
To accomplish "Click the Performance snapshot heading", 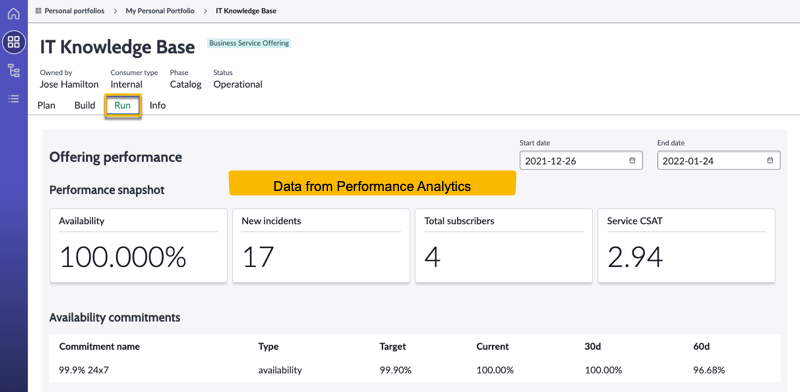I will click(107, 190).
